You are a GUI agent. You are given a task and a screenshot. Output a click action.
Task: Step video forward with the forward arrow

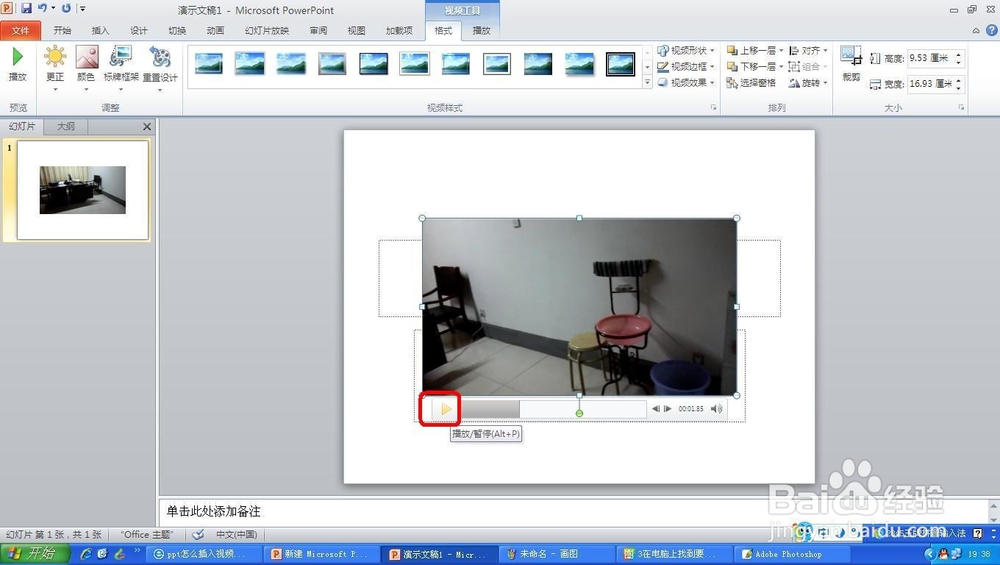point(667,409)
